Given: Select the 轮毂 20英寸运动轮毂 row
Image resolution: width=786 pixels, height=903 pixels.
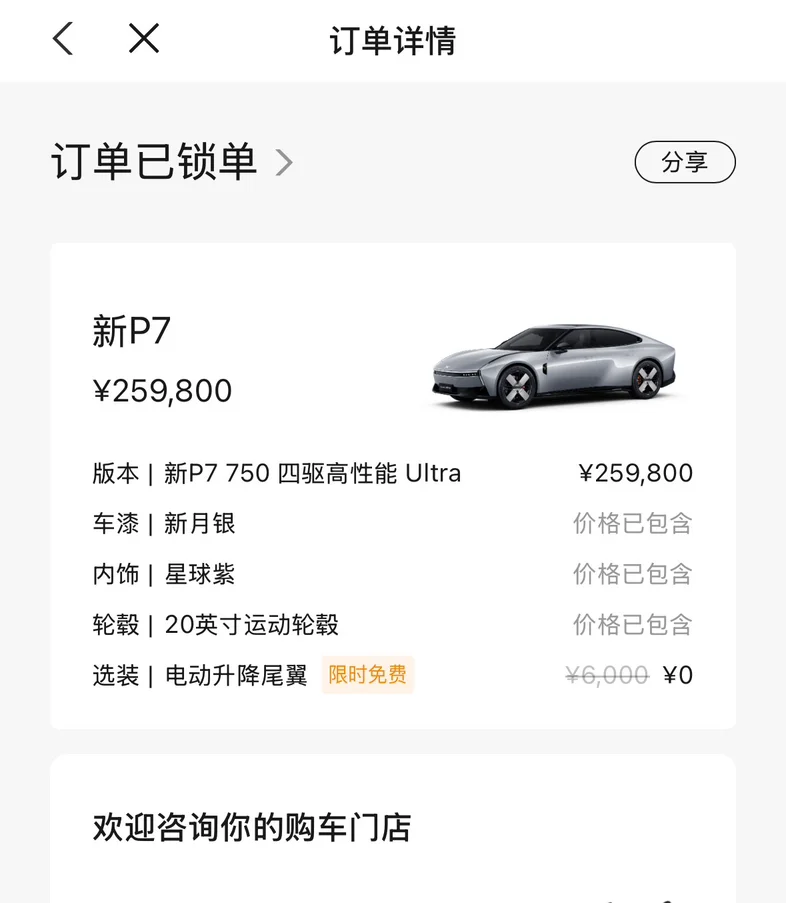Looking at the screenshot, I should coord(392,625).
